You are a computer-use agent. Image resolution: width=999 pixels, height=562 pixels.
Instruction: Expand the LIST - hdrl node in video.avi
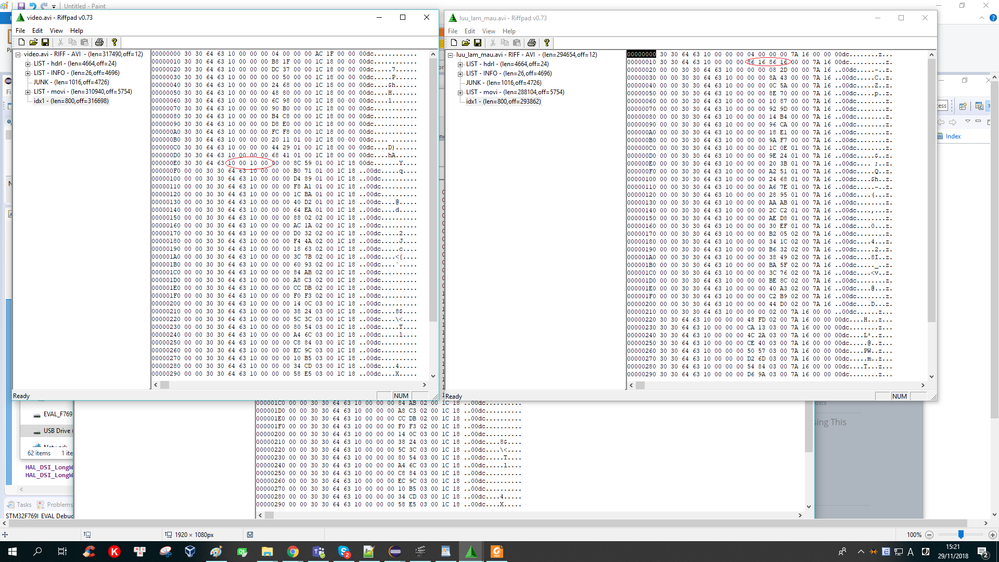(27, 64)
